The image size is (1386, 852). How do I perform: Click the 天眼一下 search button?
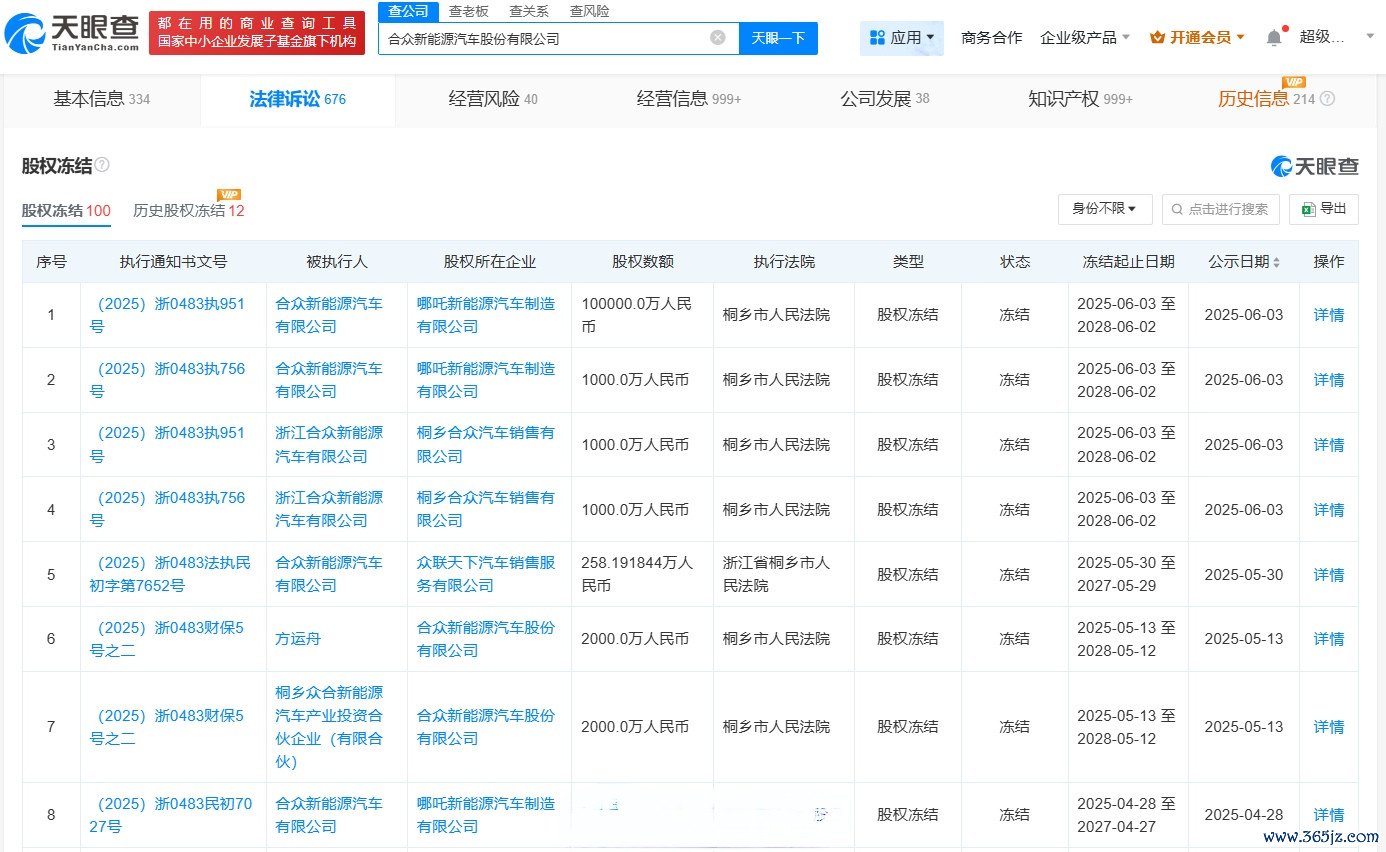[x=778, y=38]
